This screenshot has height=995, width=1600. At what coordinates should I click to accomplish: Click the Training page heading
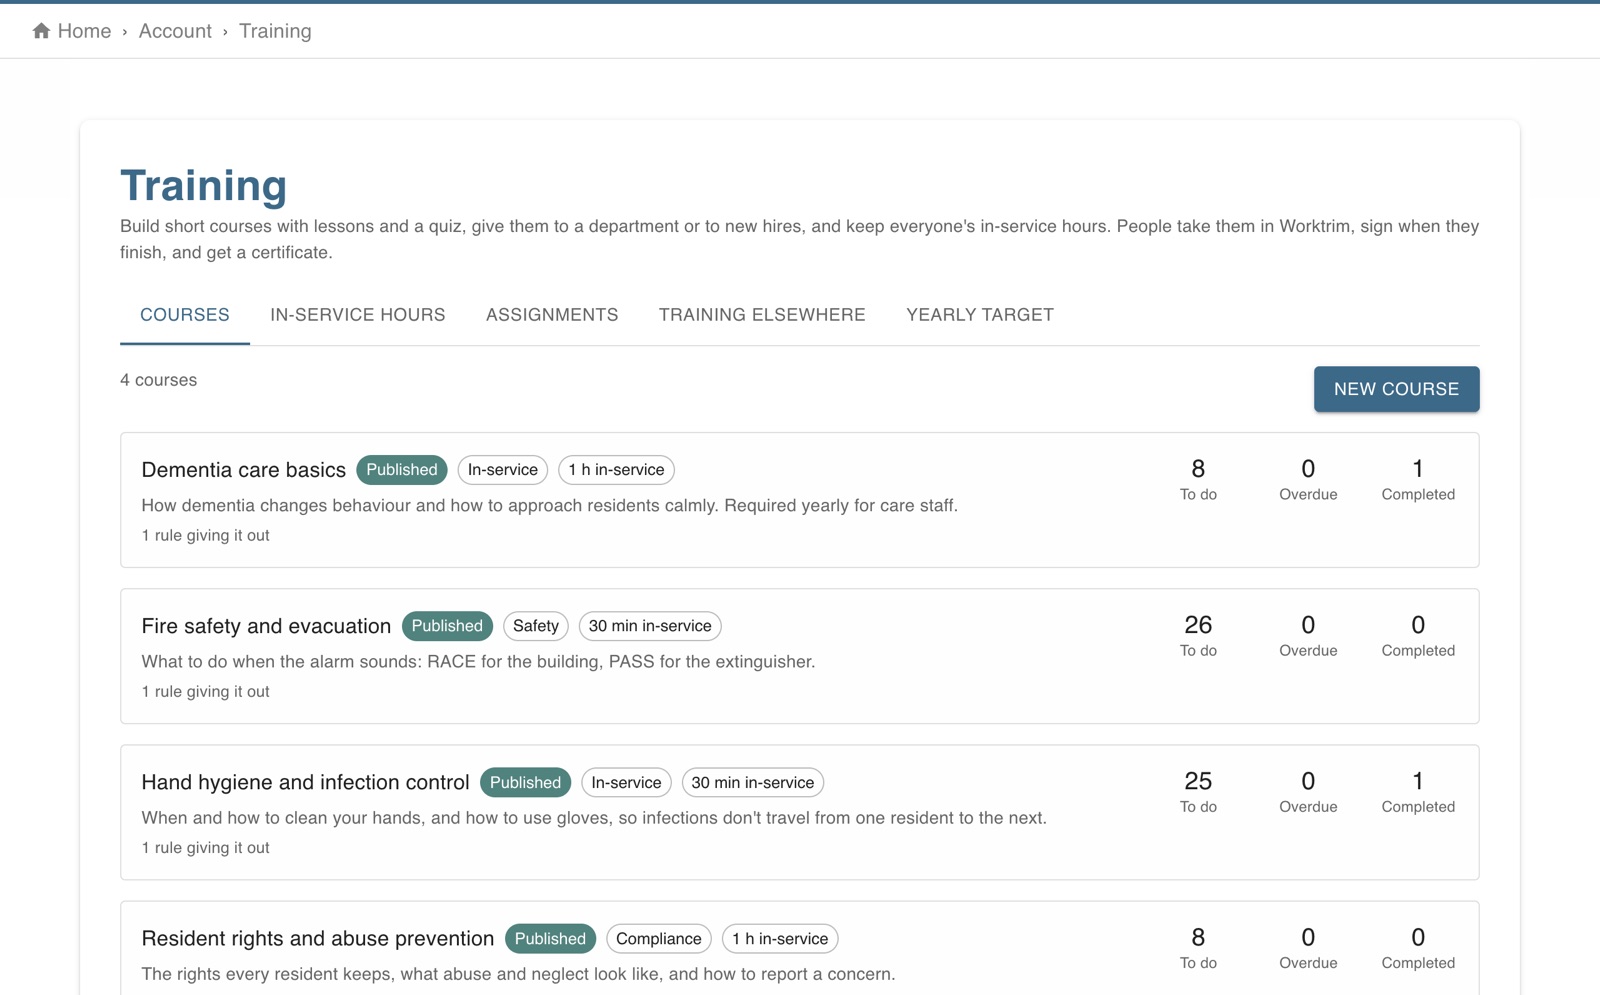(203, 185)
